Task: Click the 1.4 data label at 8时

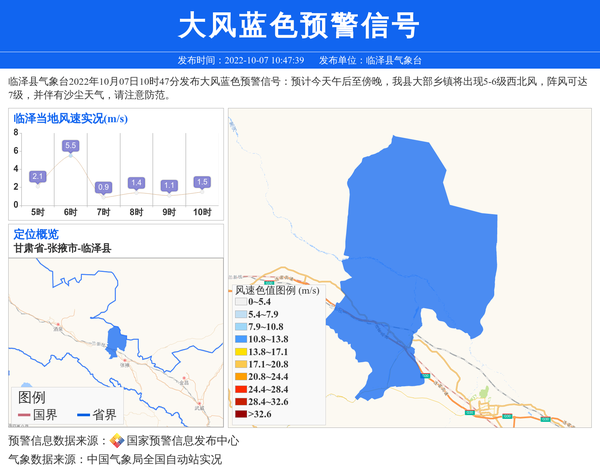Action: coord(136,183)
